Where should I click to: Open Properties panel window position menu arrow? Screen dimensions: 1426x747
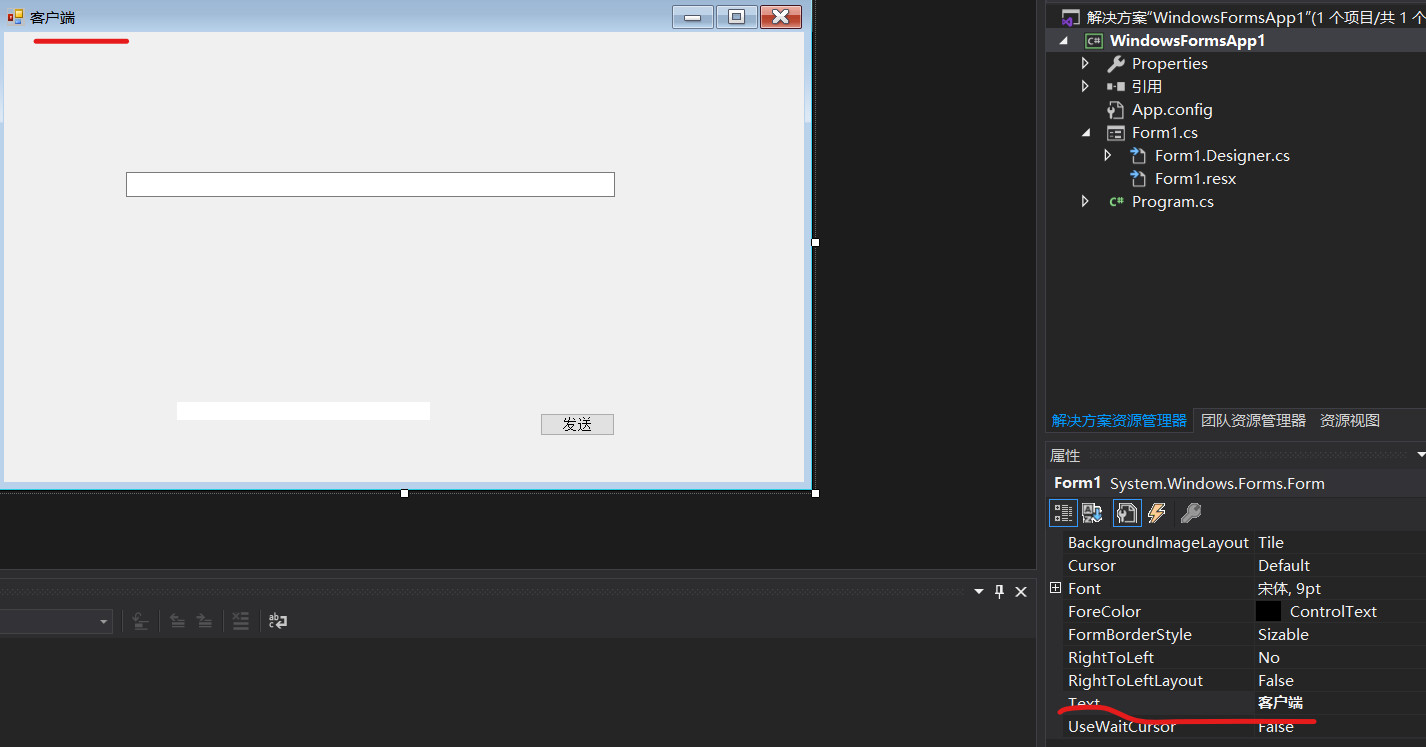[1421, 455]
